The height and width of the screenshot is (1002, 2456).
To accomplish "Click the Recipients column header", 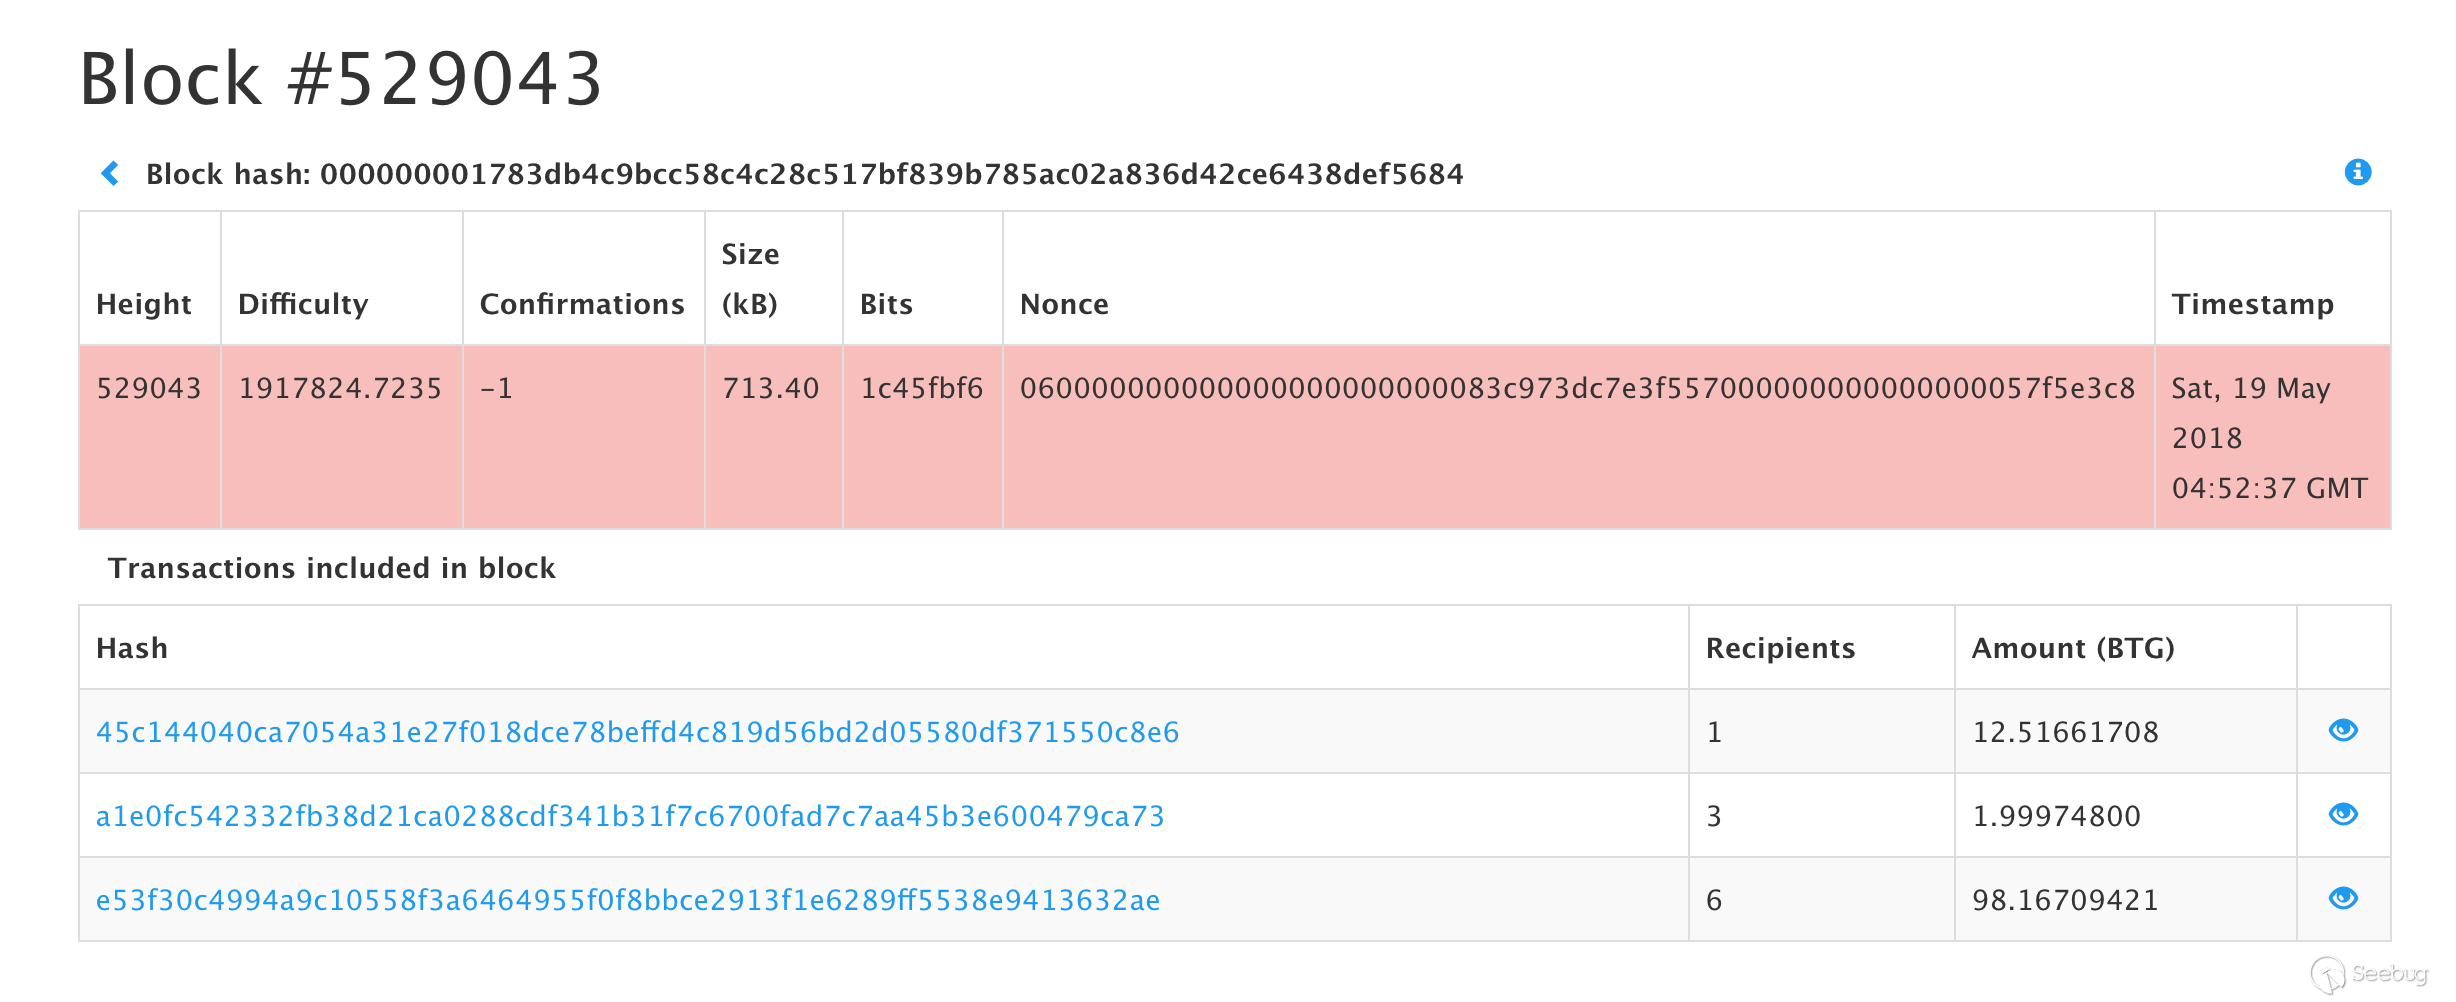I will [x=1780, y=648].
